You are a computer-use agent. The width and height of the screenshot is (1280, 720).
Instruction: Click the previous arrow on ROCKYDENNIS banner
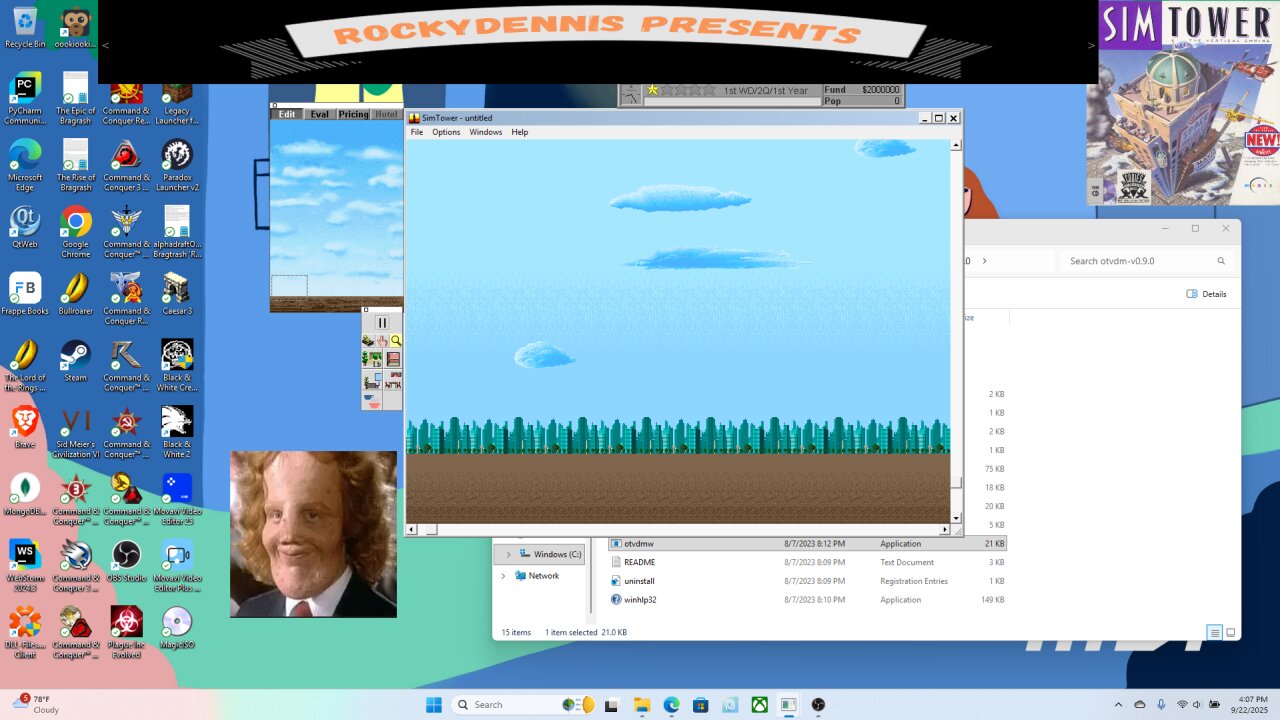pyautogui.click(x=106, y=45)
